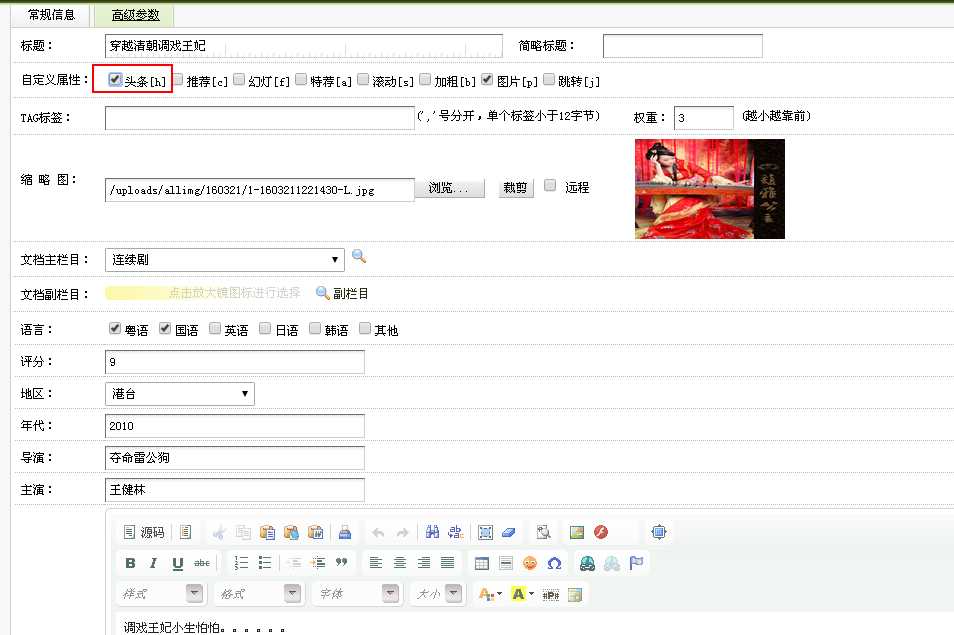
Task: Check the 滚动[s] attribute checkbox
Action: [x=363, y=79]
